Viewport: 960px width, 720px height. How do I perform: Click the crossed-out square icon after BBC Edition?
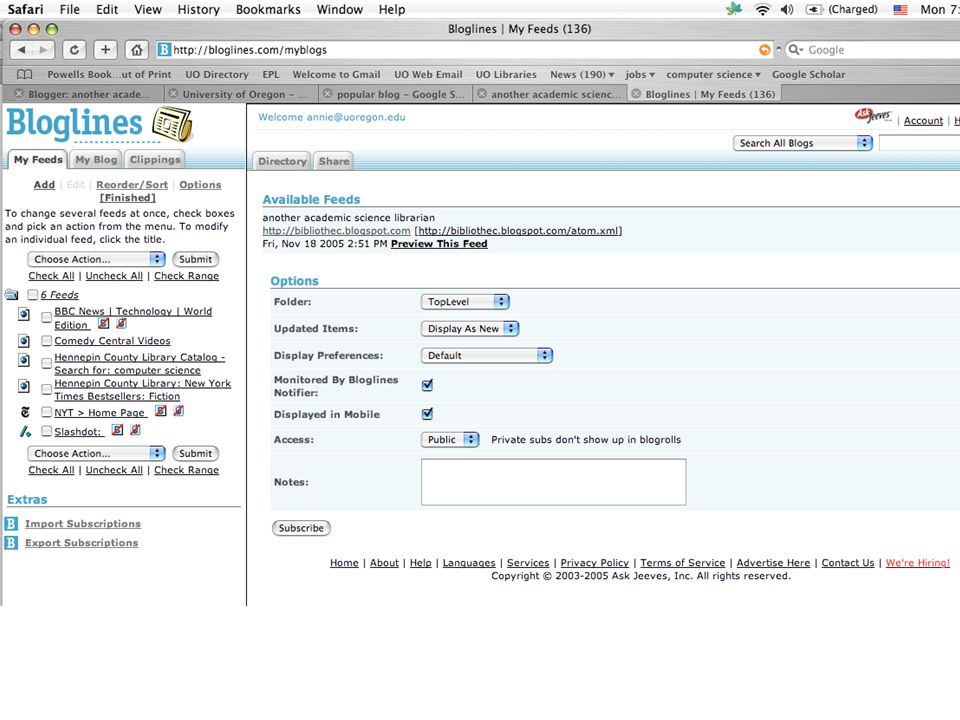tap(104, 323)
